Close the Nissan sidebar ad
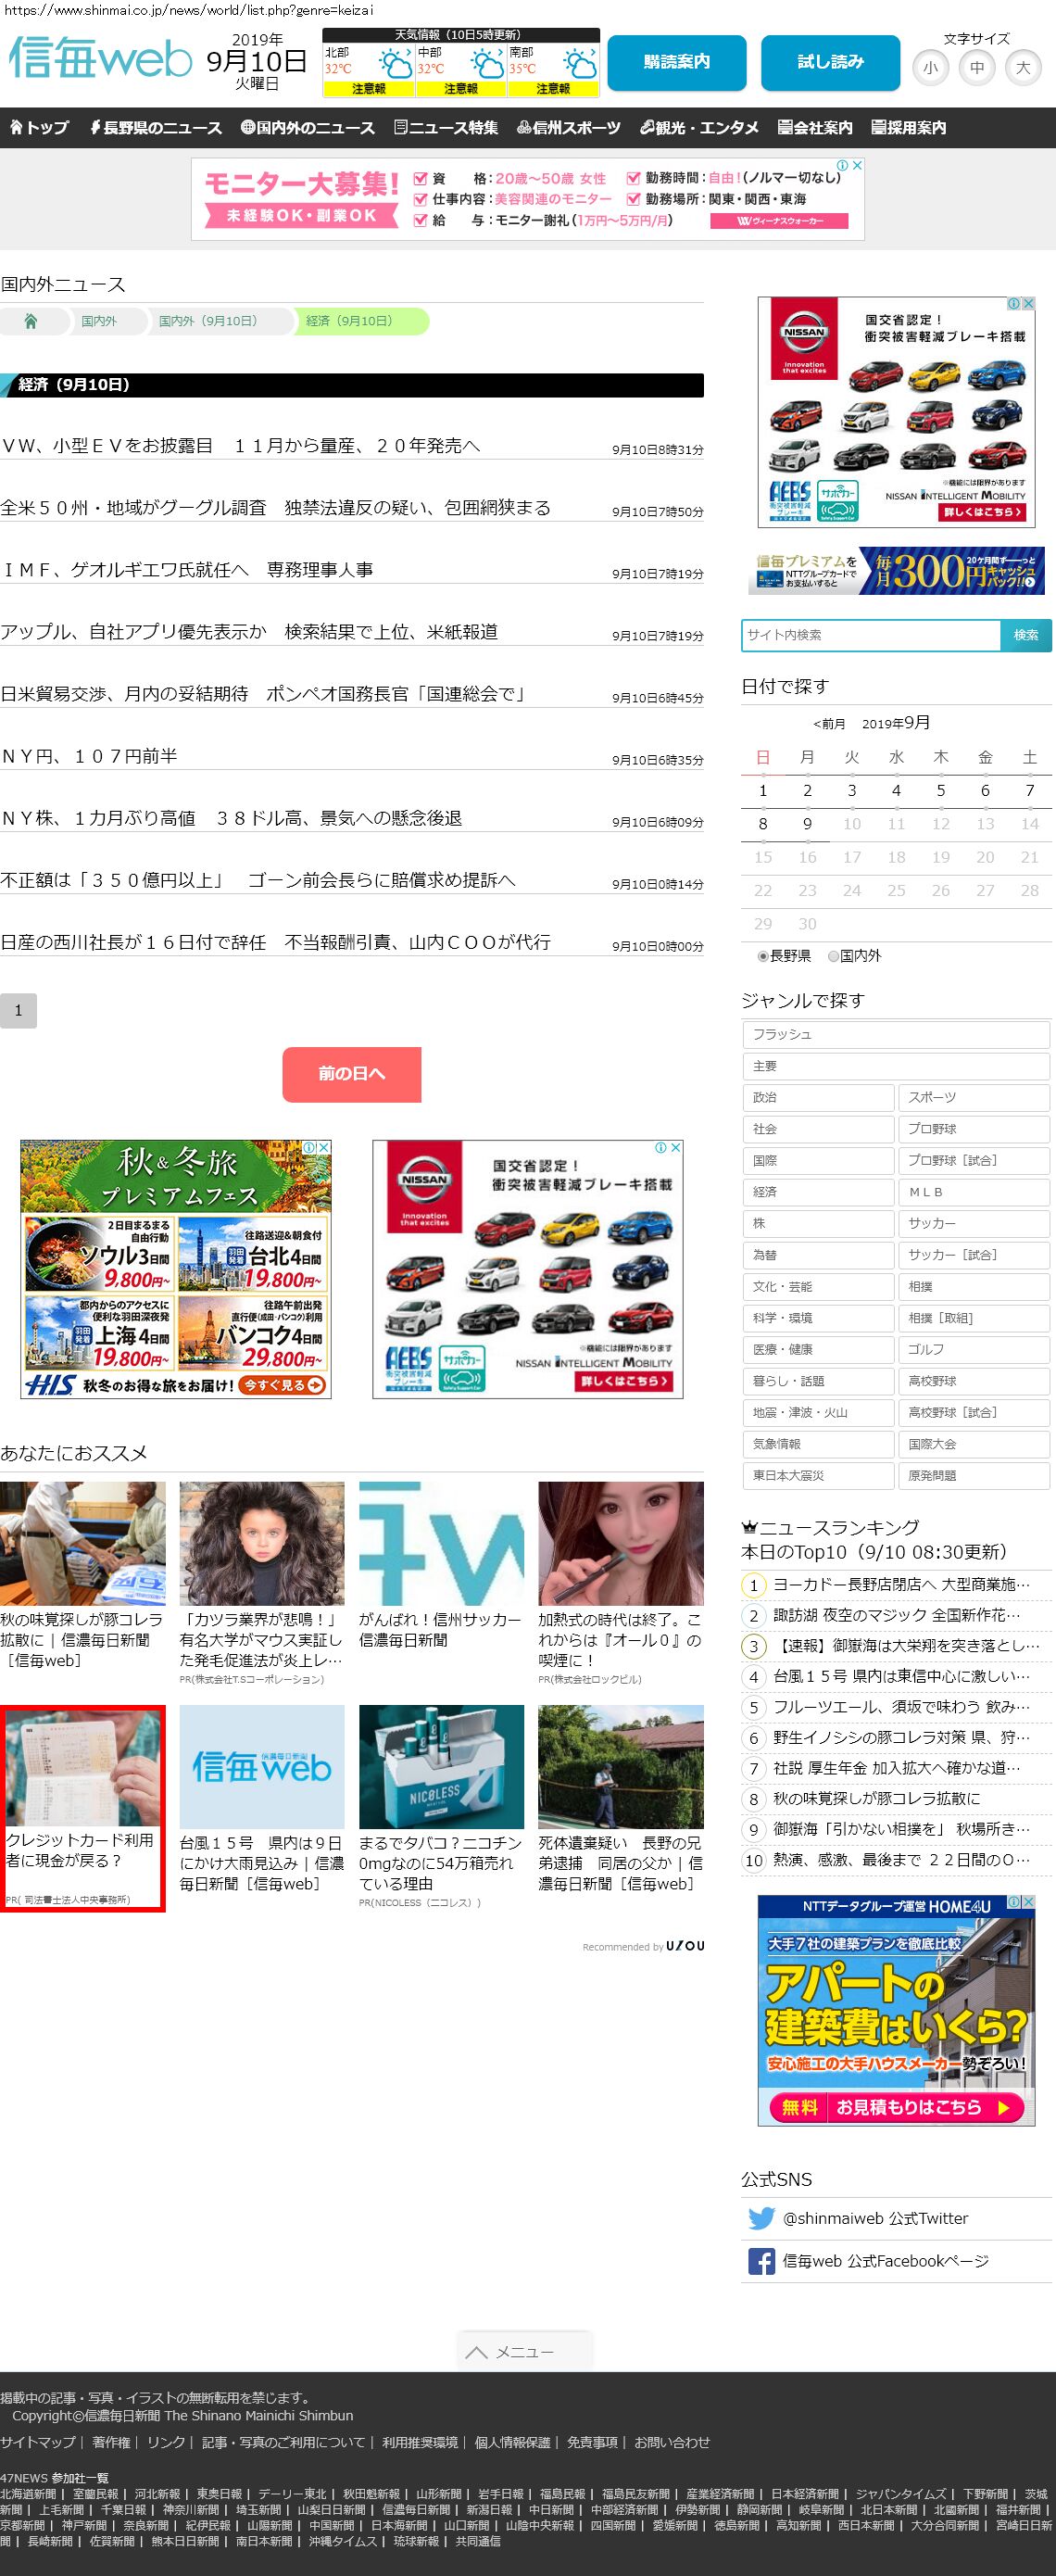The width and height of the screenshot is (1056, 2576). pos(1027,303)
